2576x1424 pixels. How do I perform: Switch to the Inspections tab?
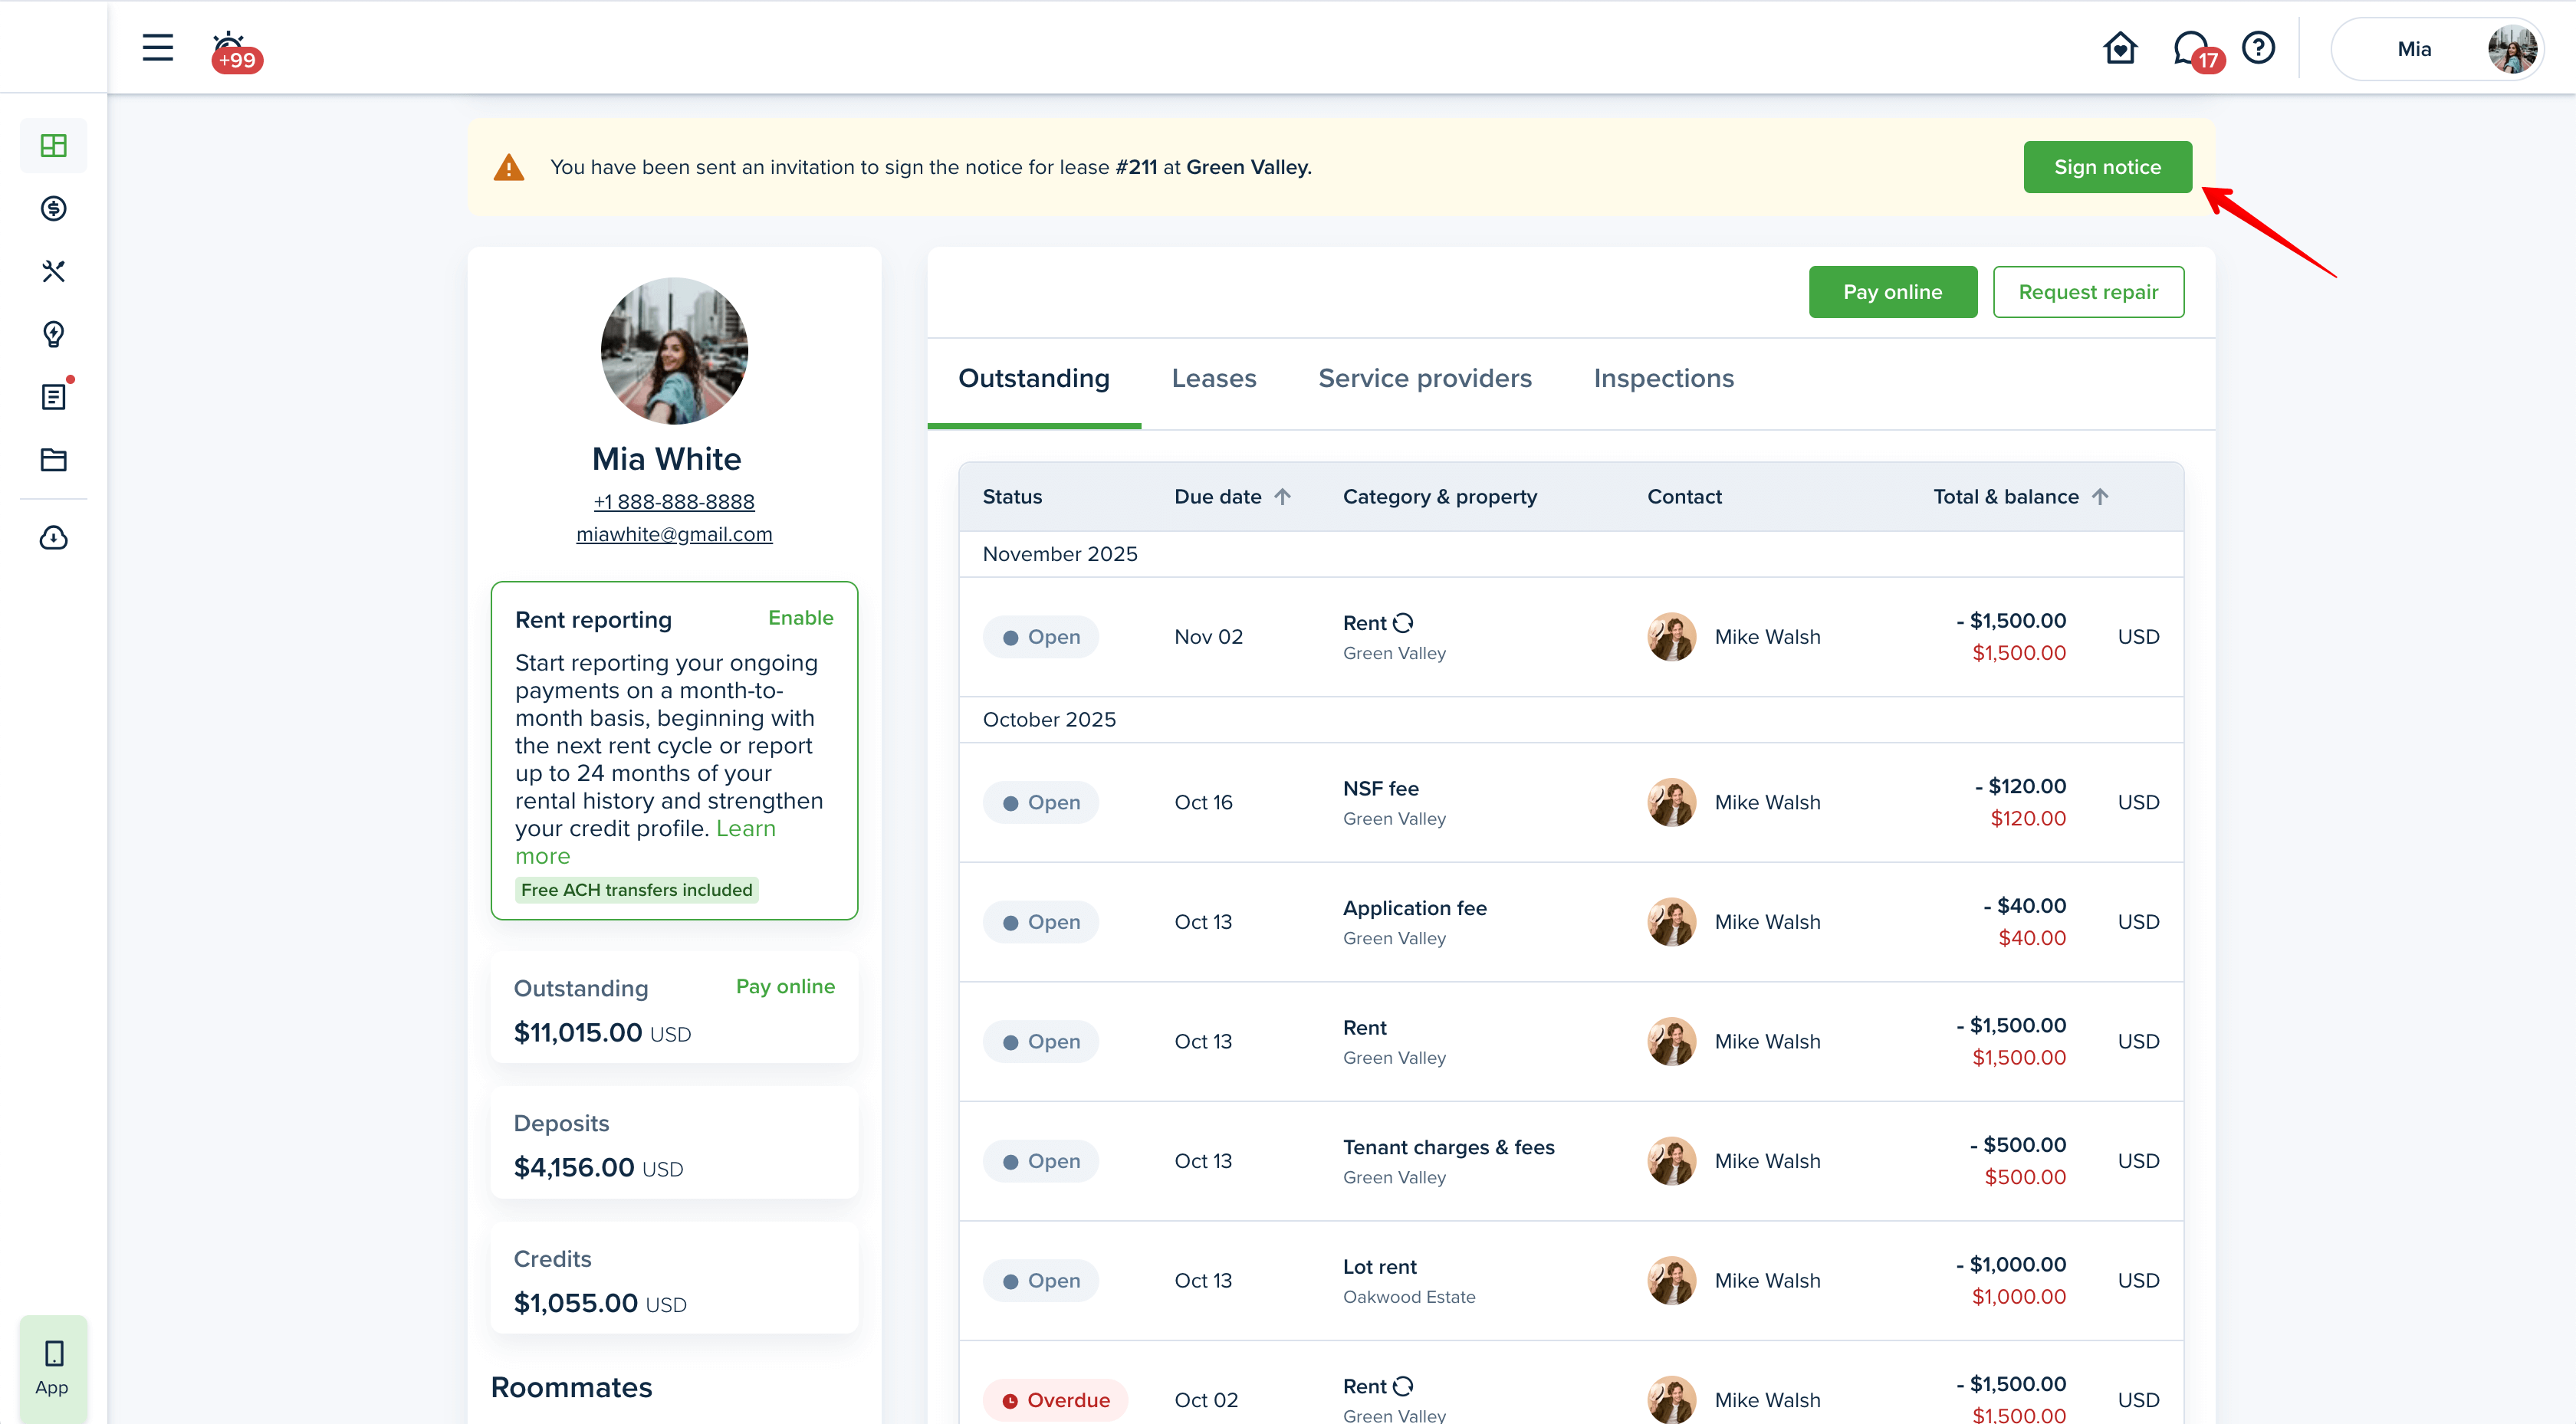coord(1663,379)
